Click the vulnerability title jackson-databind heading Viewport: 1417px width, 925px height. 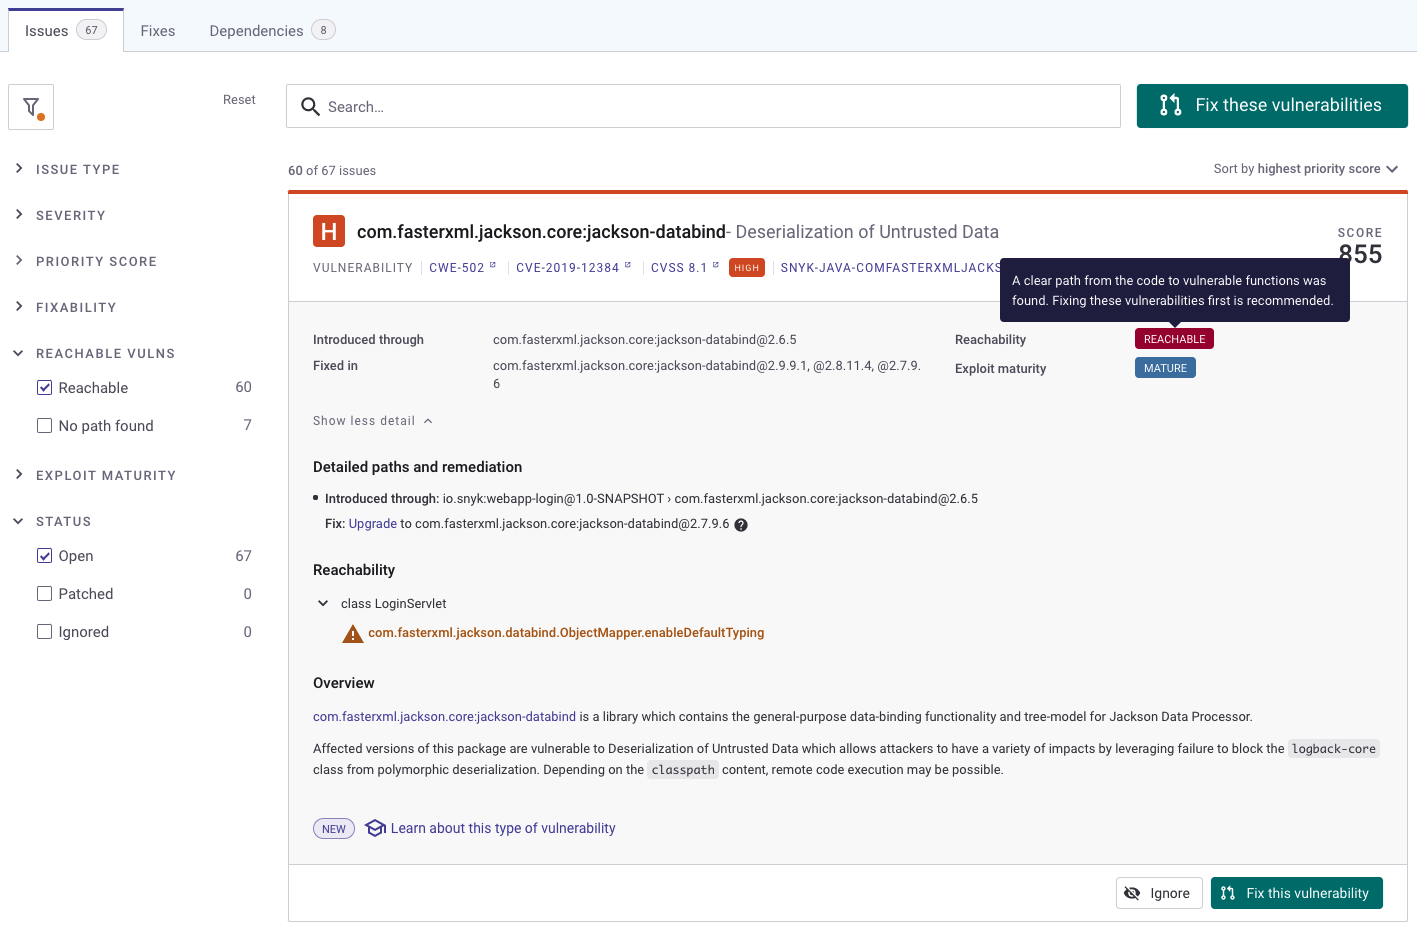(x=541, y=232)
